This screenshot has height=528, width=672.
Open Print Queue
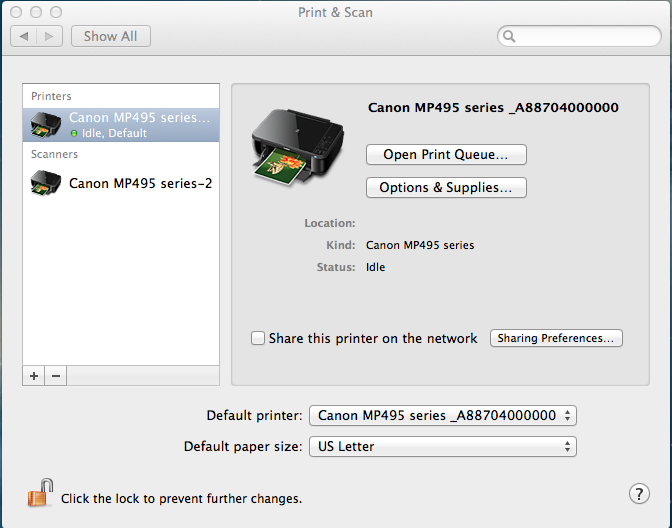[x=446, y=154]
